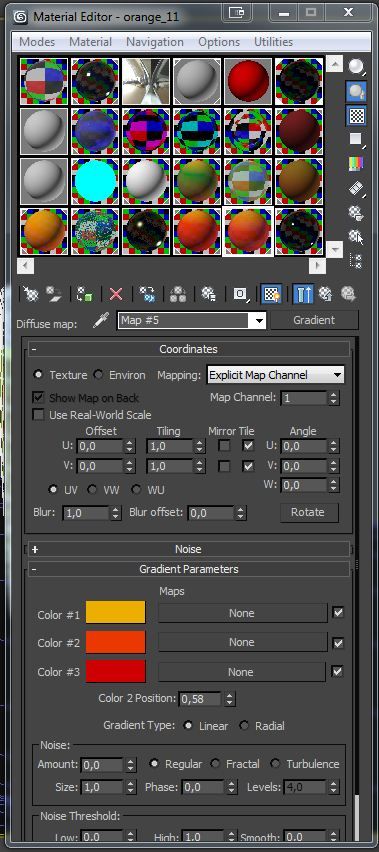This screenshot has width=379, height=852.
Task: Open Material Editor Options icon
Action: click(x=356, y=212)
